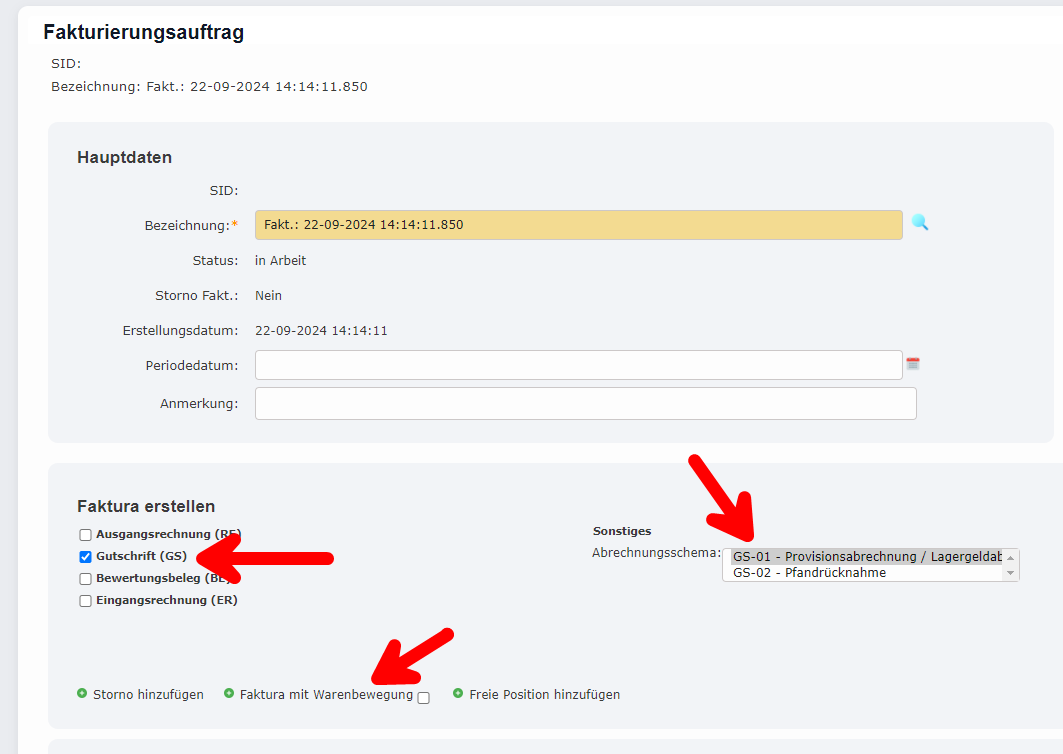Click inside the Anmerkung input field
Screen dimensions: 1063x754
pyautogui.click(x=585, y=403)
